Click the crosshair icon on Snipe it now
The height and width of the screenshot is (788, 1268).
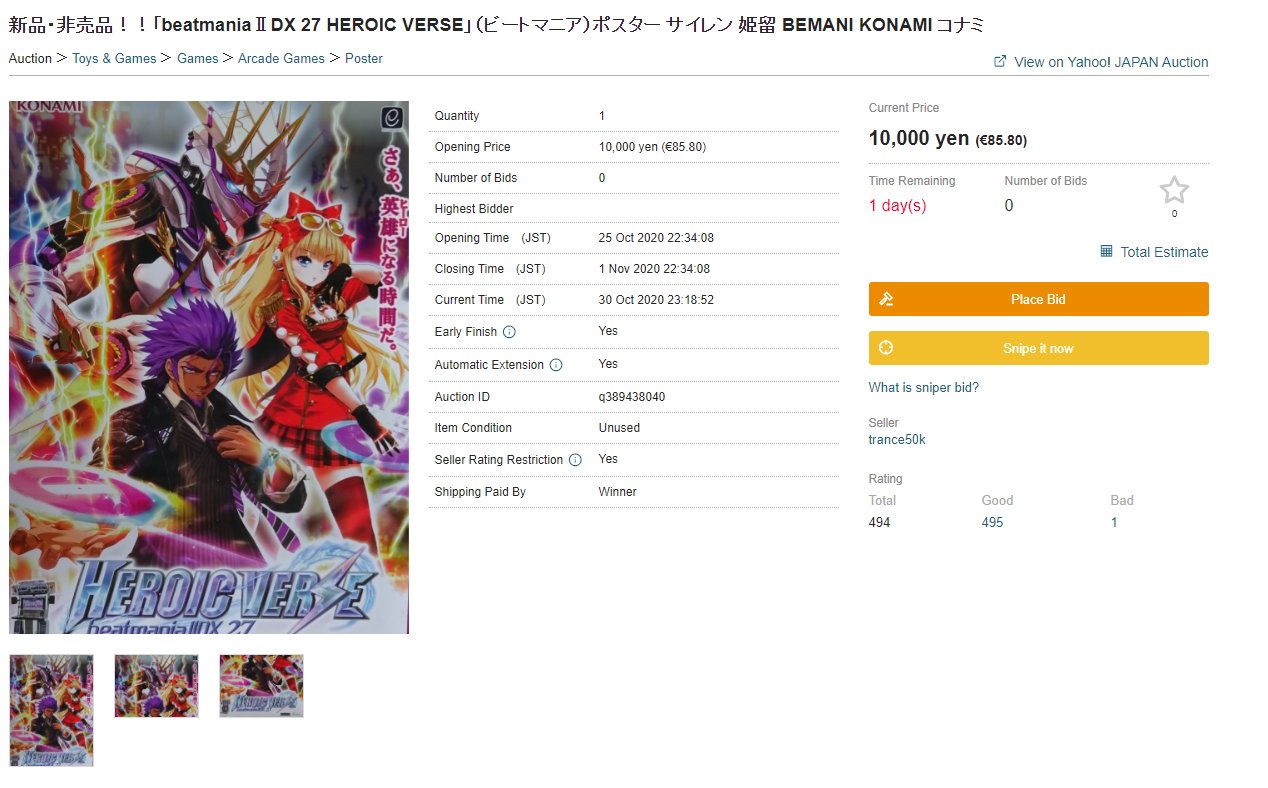tap(886, 348)
